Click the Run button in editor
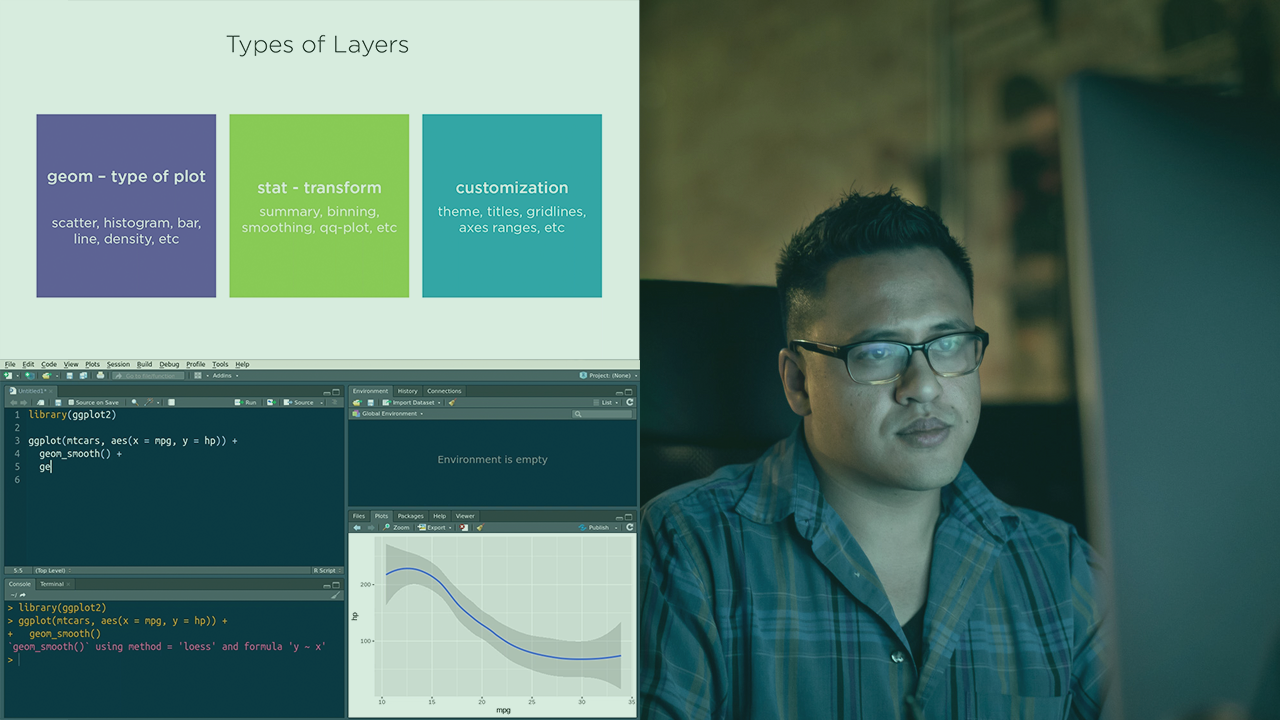Image resolution: width=1280 pixels, height=720 pixels. coord(246,403)
